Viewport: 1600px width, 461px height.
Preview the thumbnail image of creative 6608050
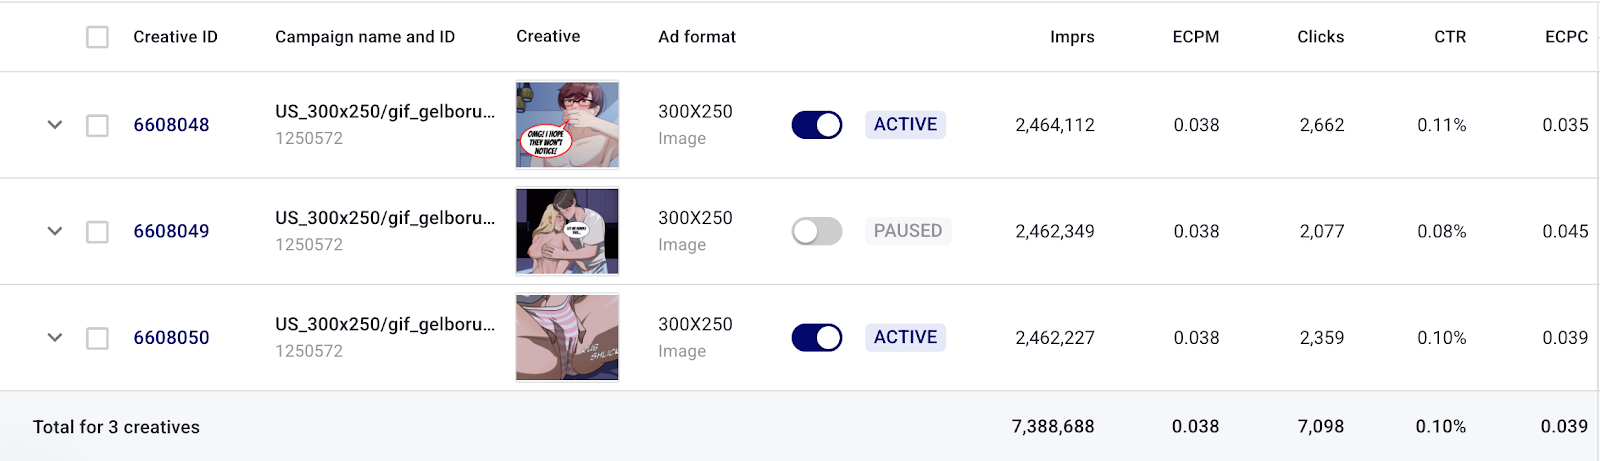tap(567, 338)
